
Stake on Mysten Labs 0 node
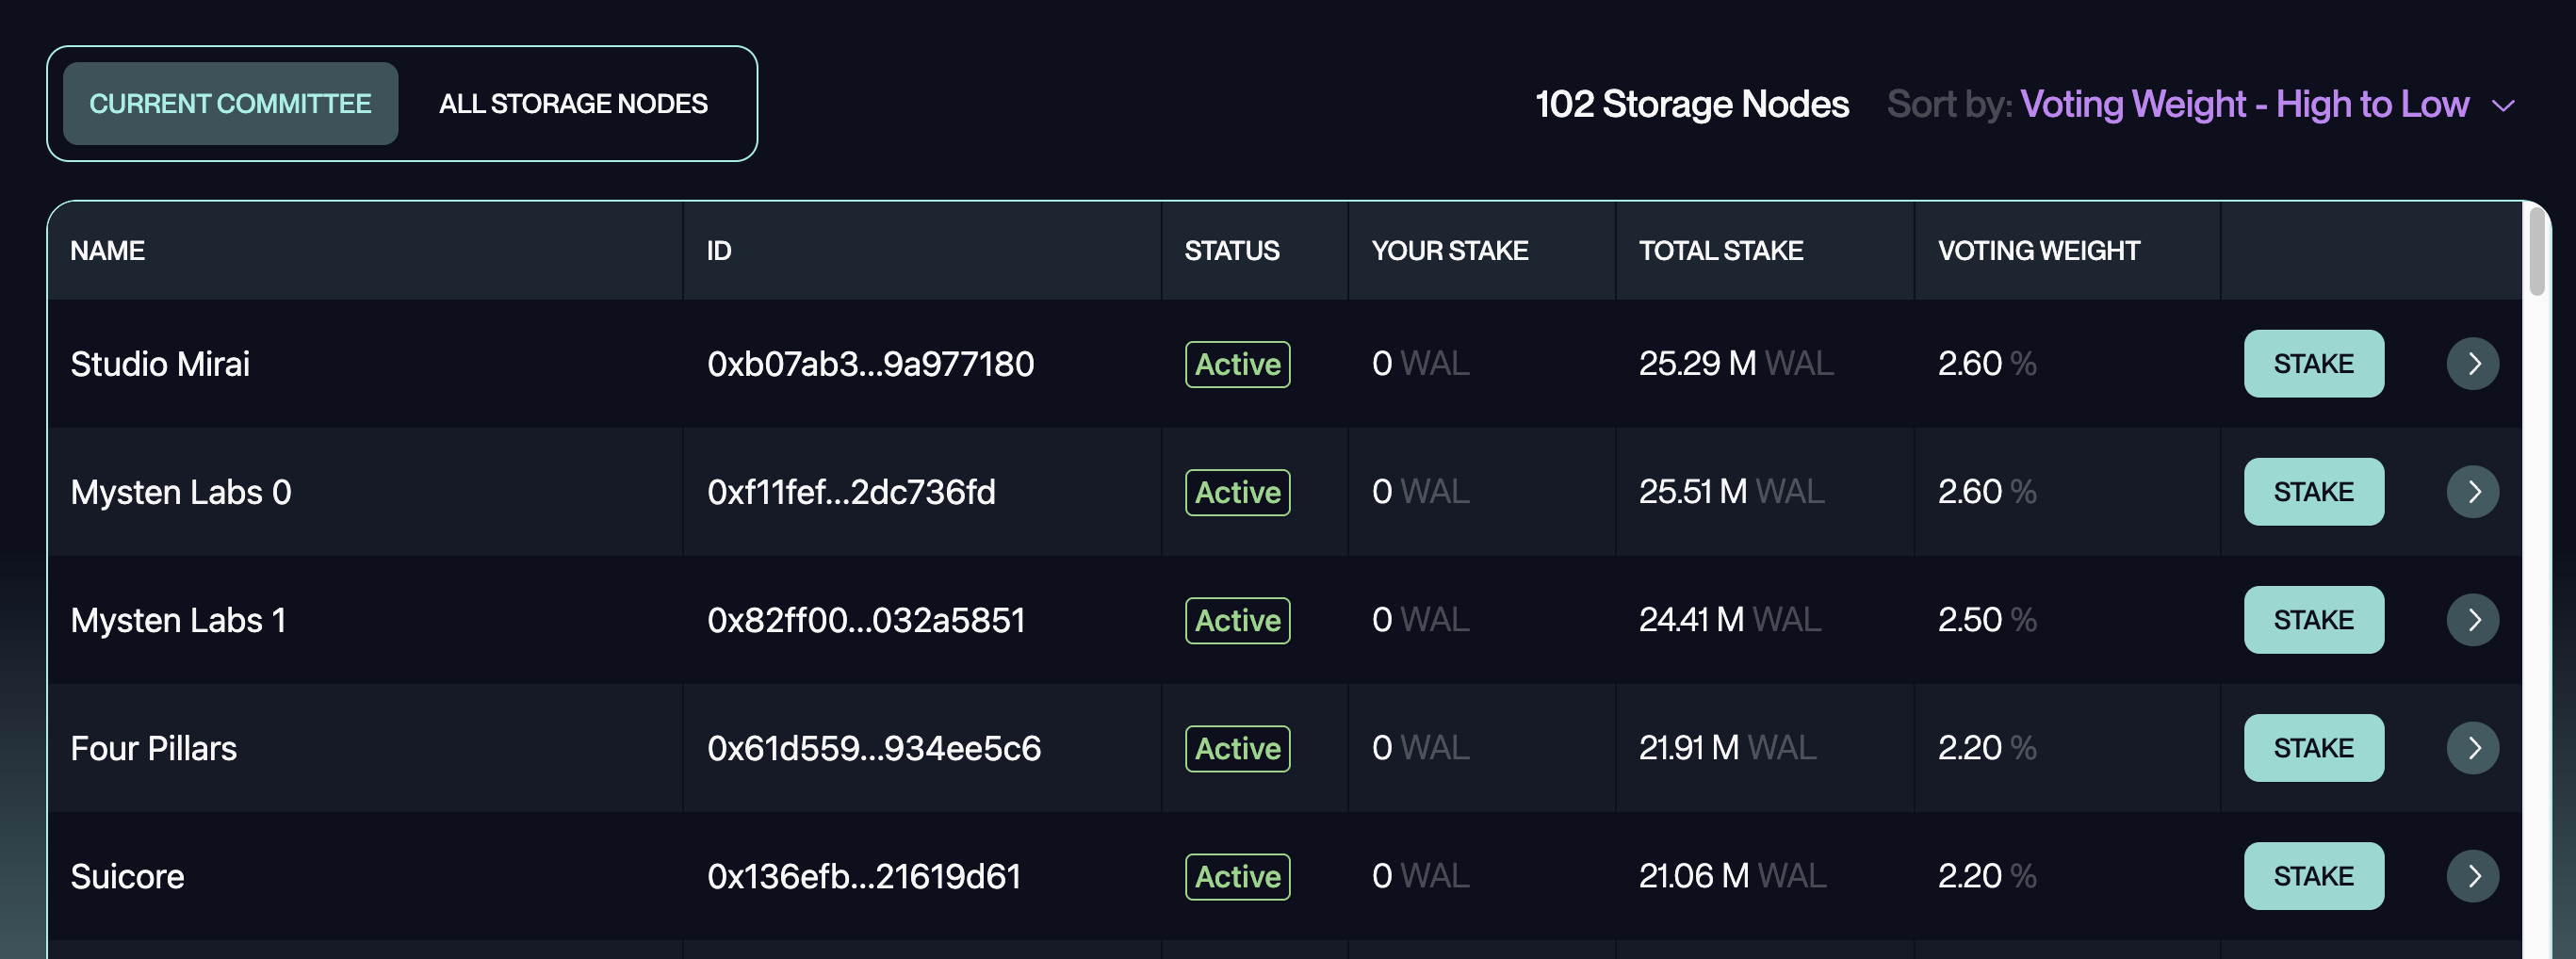click(2313, 491)
